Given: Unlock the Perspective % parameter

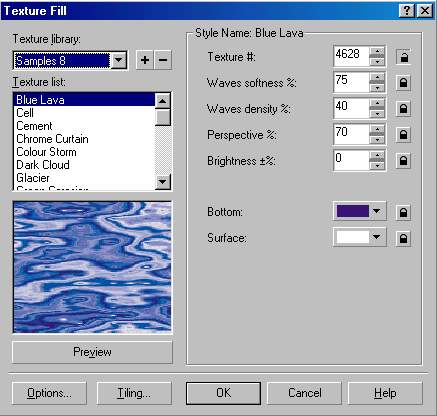Looking at the screenshot, I should [x=403, y=135].
